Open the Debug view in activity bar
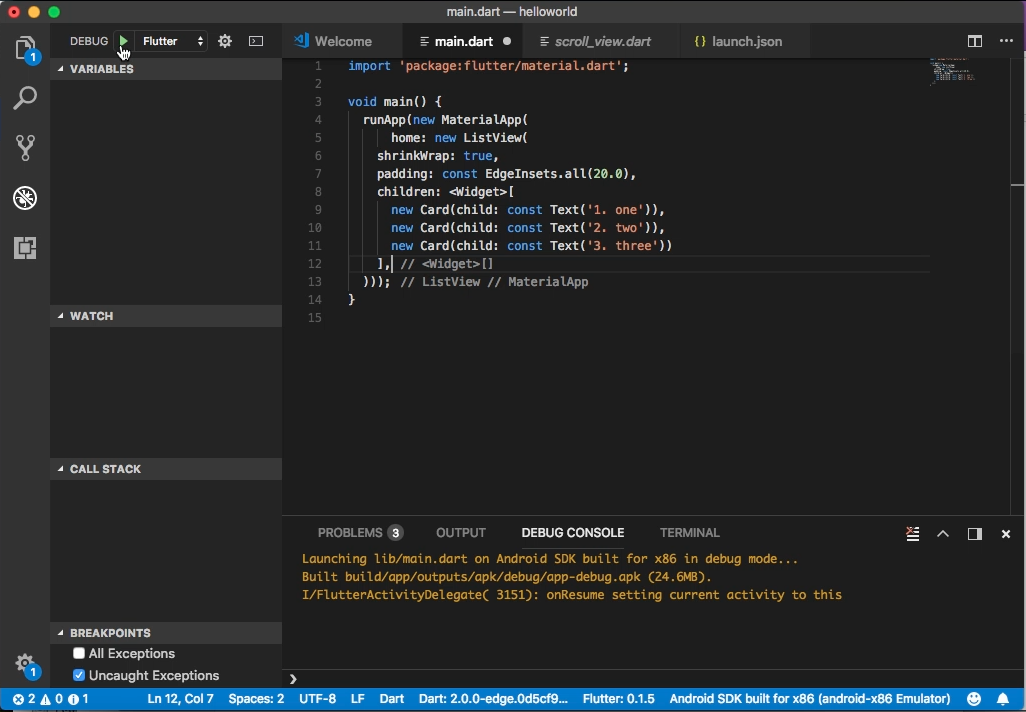 click(25, 198)
